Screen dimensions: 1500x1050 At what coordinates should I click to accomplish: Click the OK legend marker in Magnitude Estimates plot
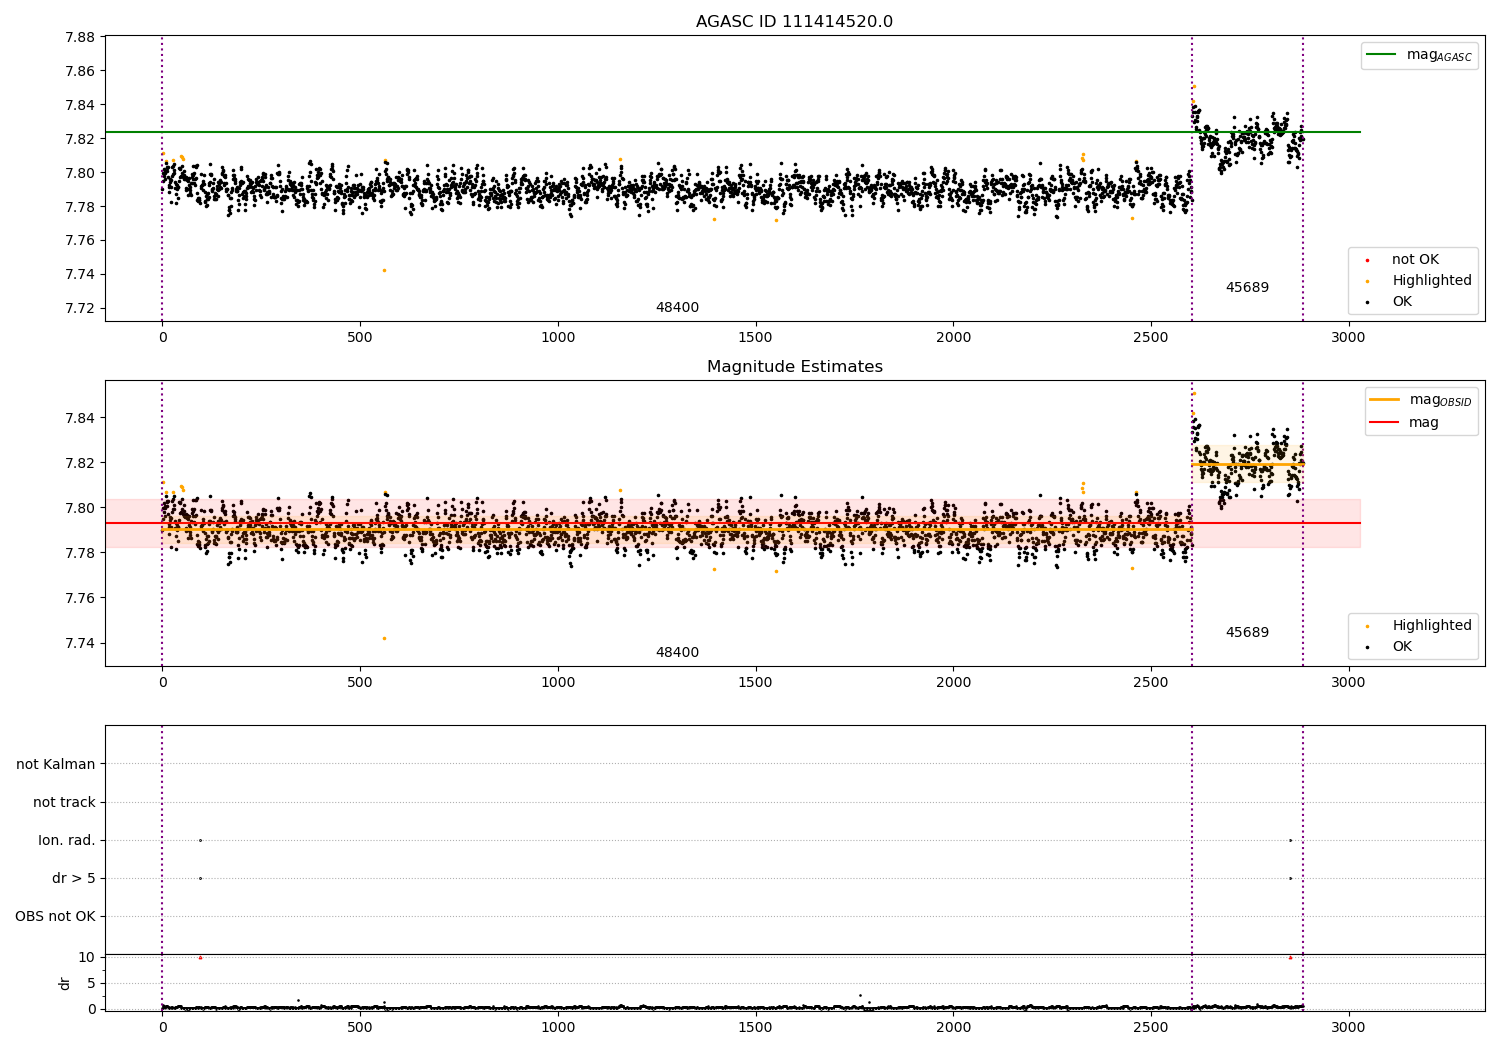(1367, 647)
